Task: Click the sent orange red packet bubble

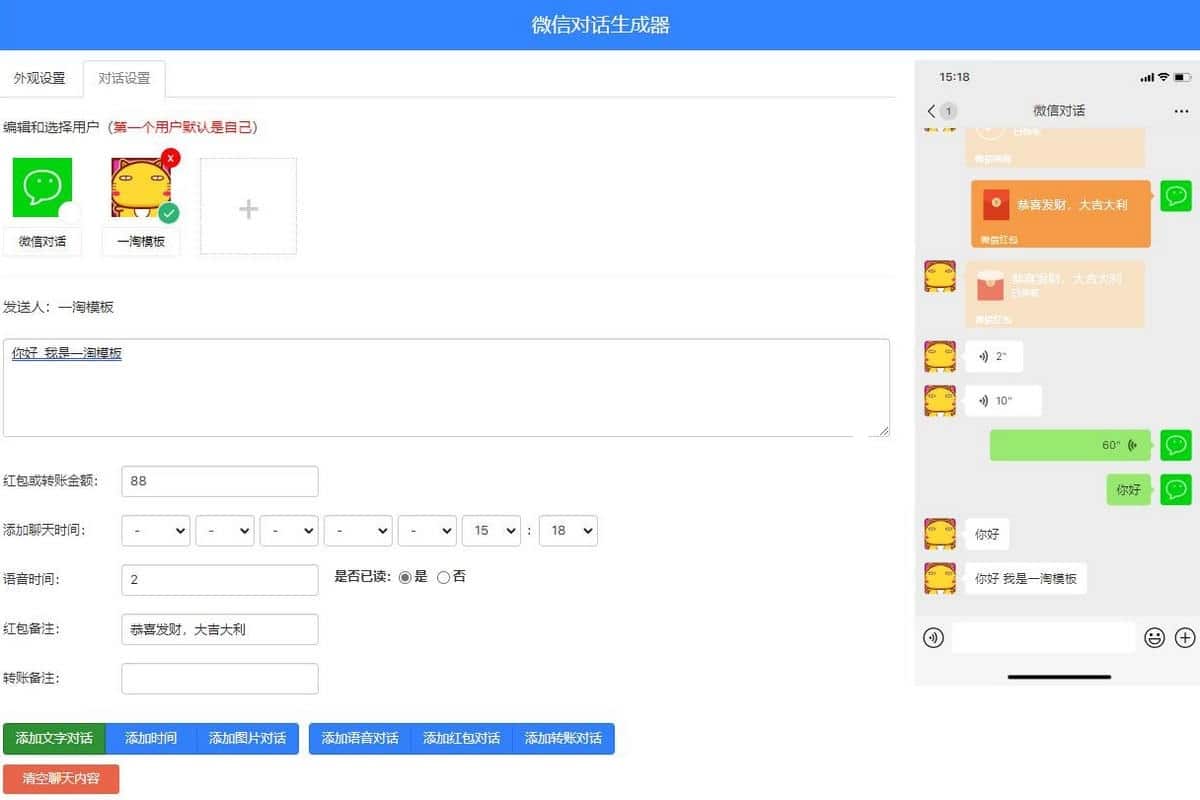Action: pyautogui.click(x=1061, y=213)
